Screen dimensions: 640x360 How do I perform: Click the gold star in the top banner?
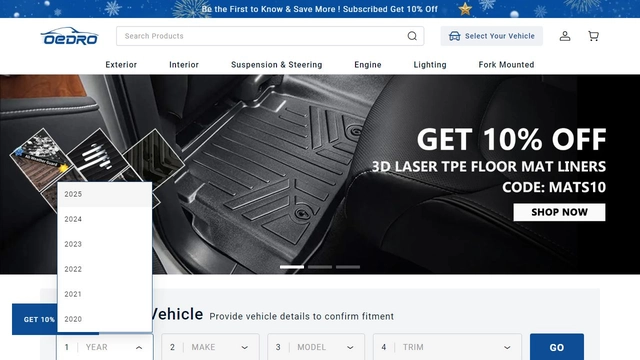pos(465,9)
